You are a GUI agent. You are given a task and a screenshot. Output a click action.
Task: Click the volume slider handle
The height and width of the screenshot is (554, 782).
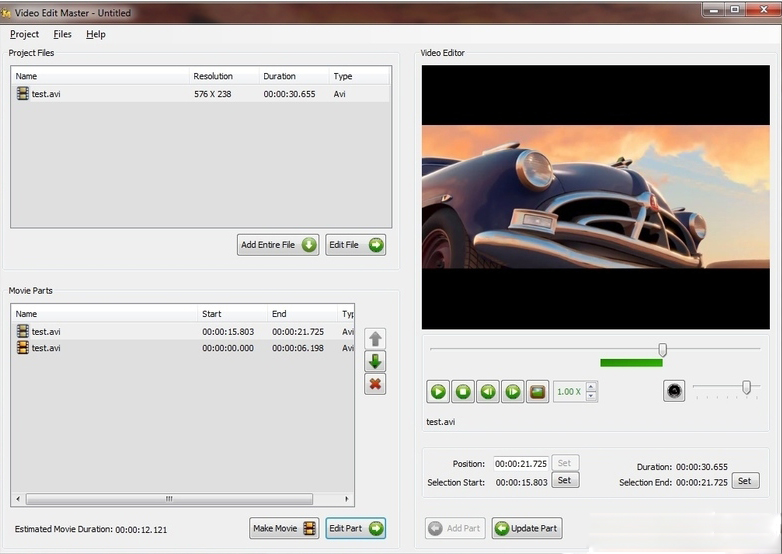tap(746, 387)
